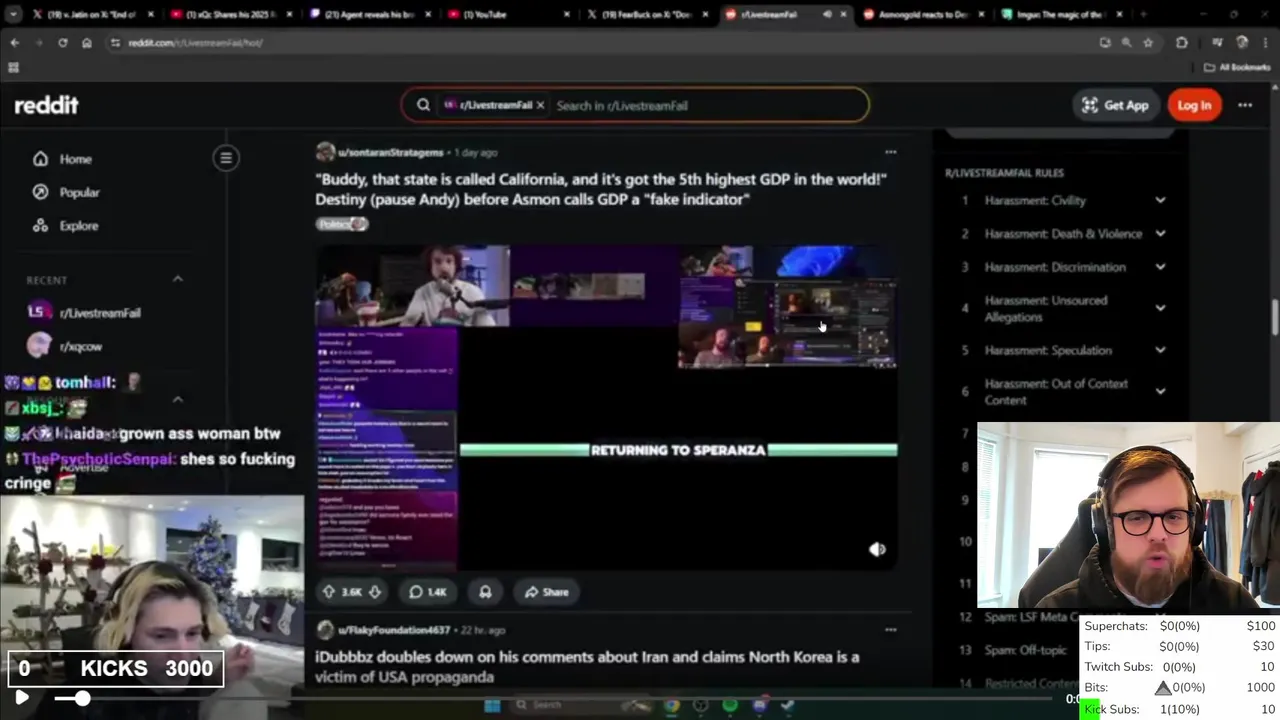The image size is (1280, 720).
Task: Go back using the browser back arrow
Action: click(x=15, y=43)
